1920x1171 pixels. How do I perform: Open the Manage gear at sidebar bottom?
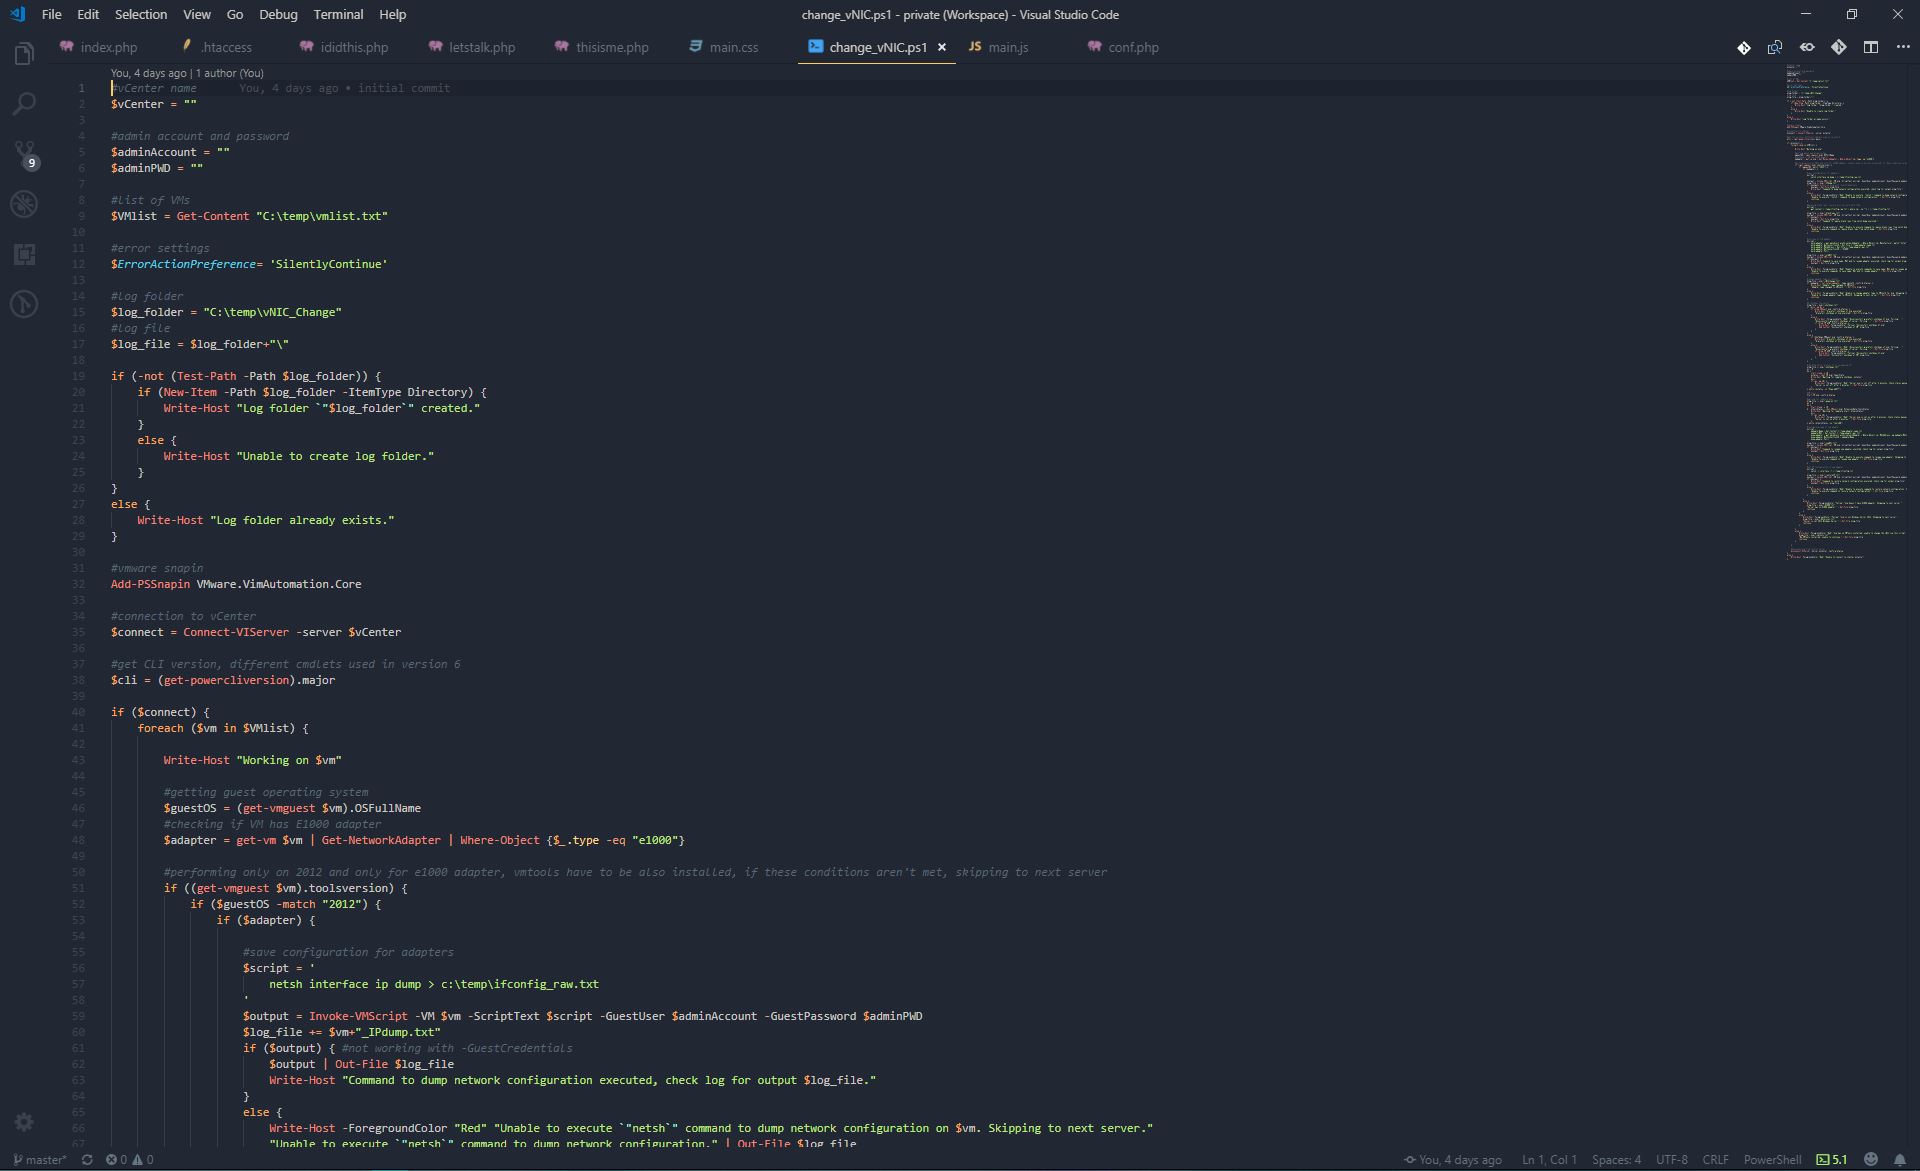[24, 1122]
